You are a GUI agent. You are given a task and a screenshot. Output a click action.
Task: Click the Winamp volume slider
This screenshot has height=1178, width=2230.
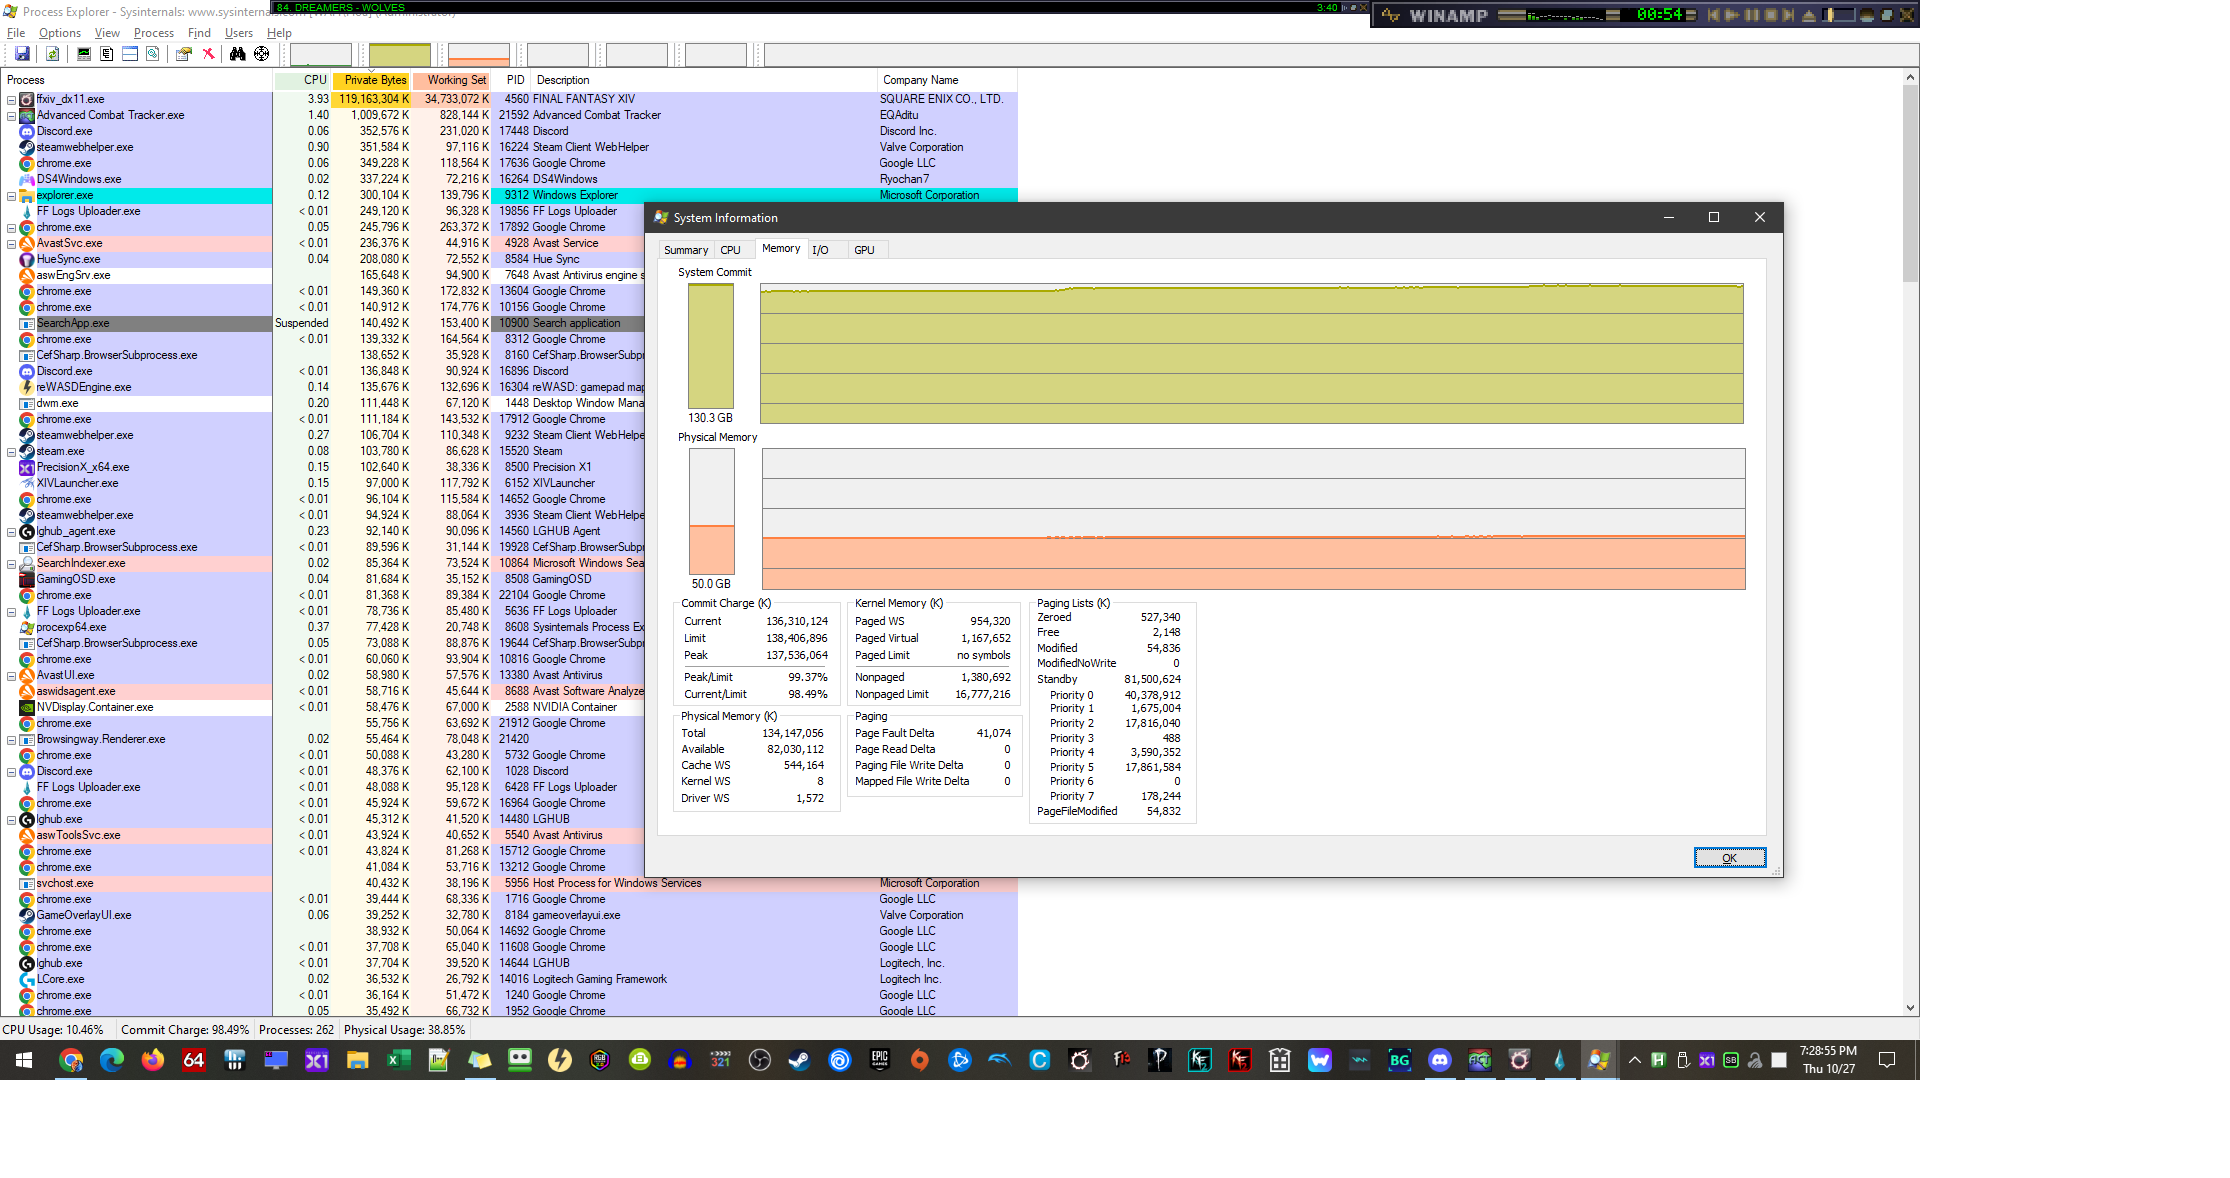[1840, 15]
